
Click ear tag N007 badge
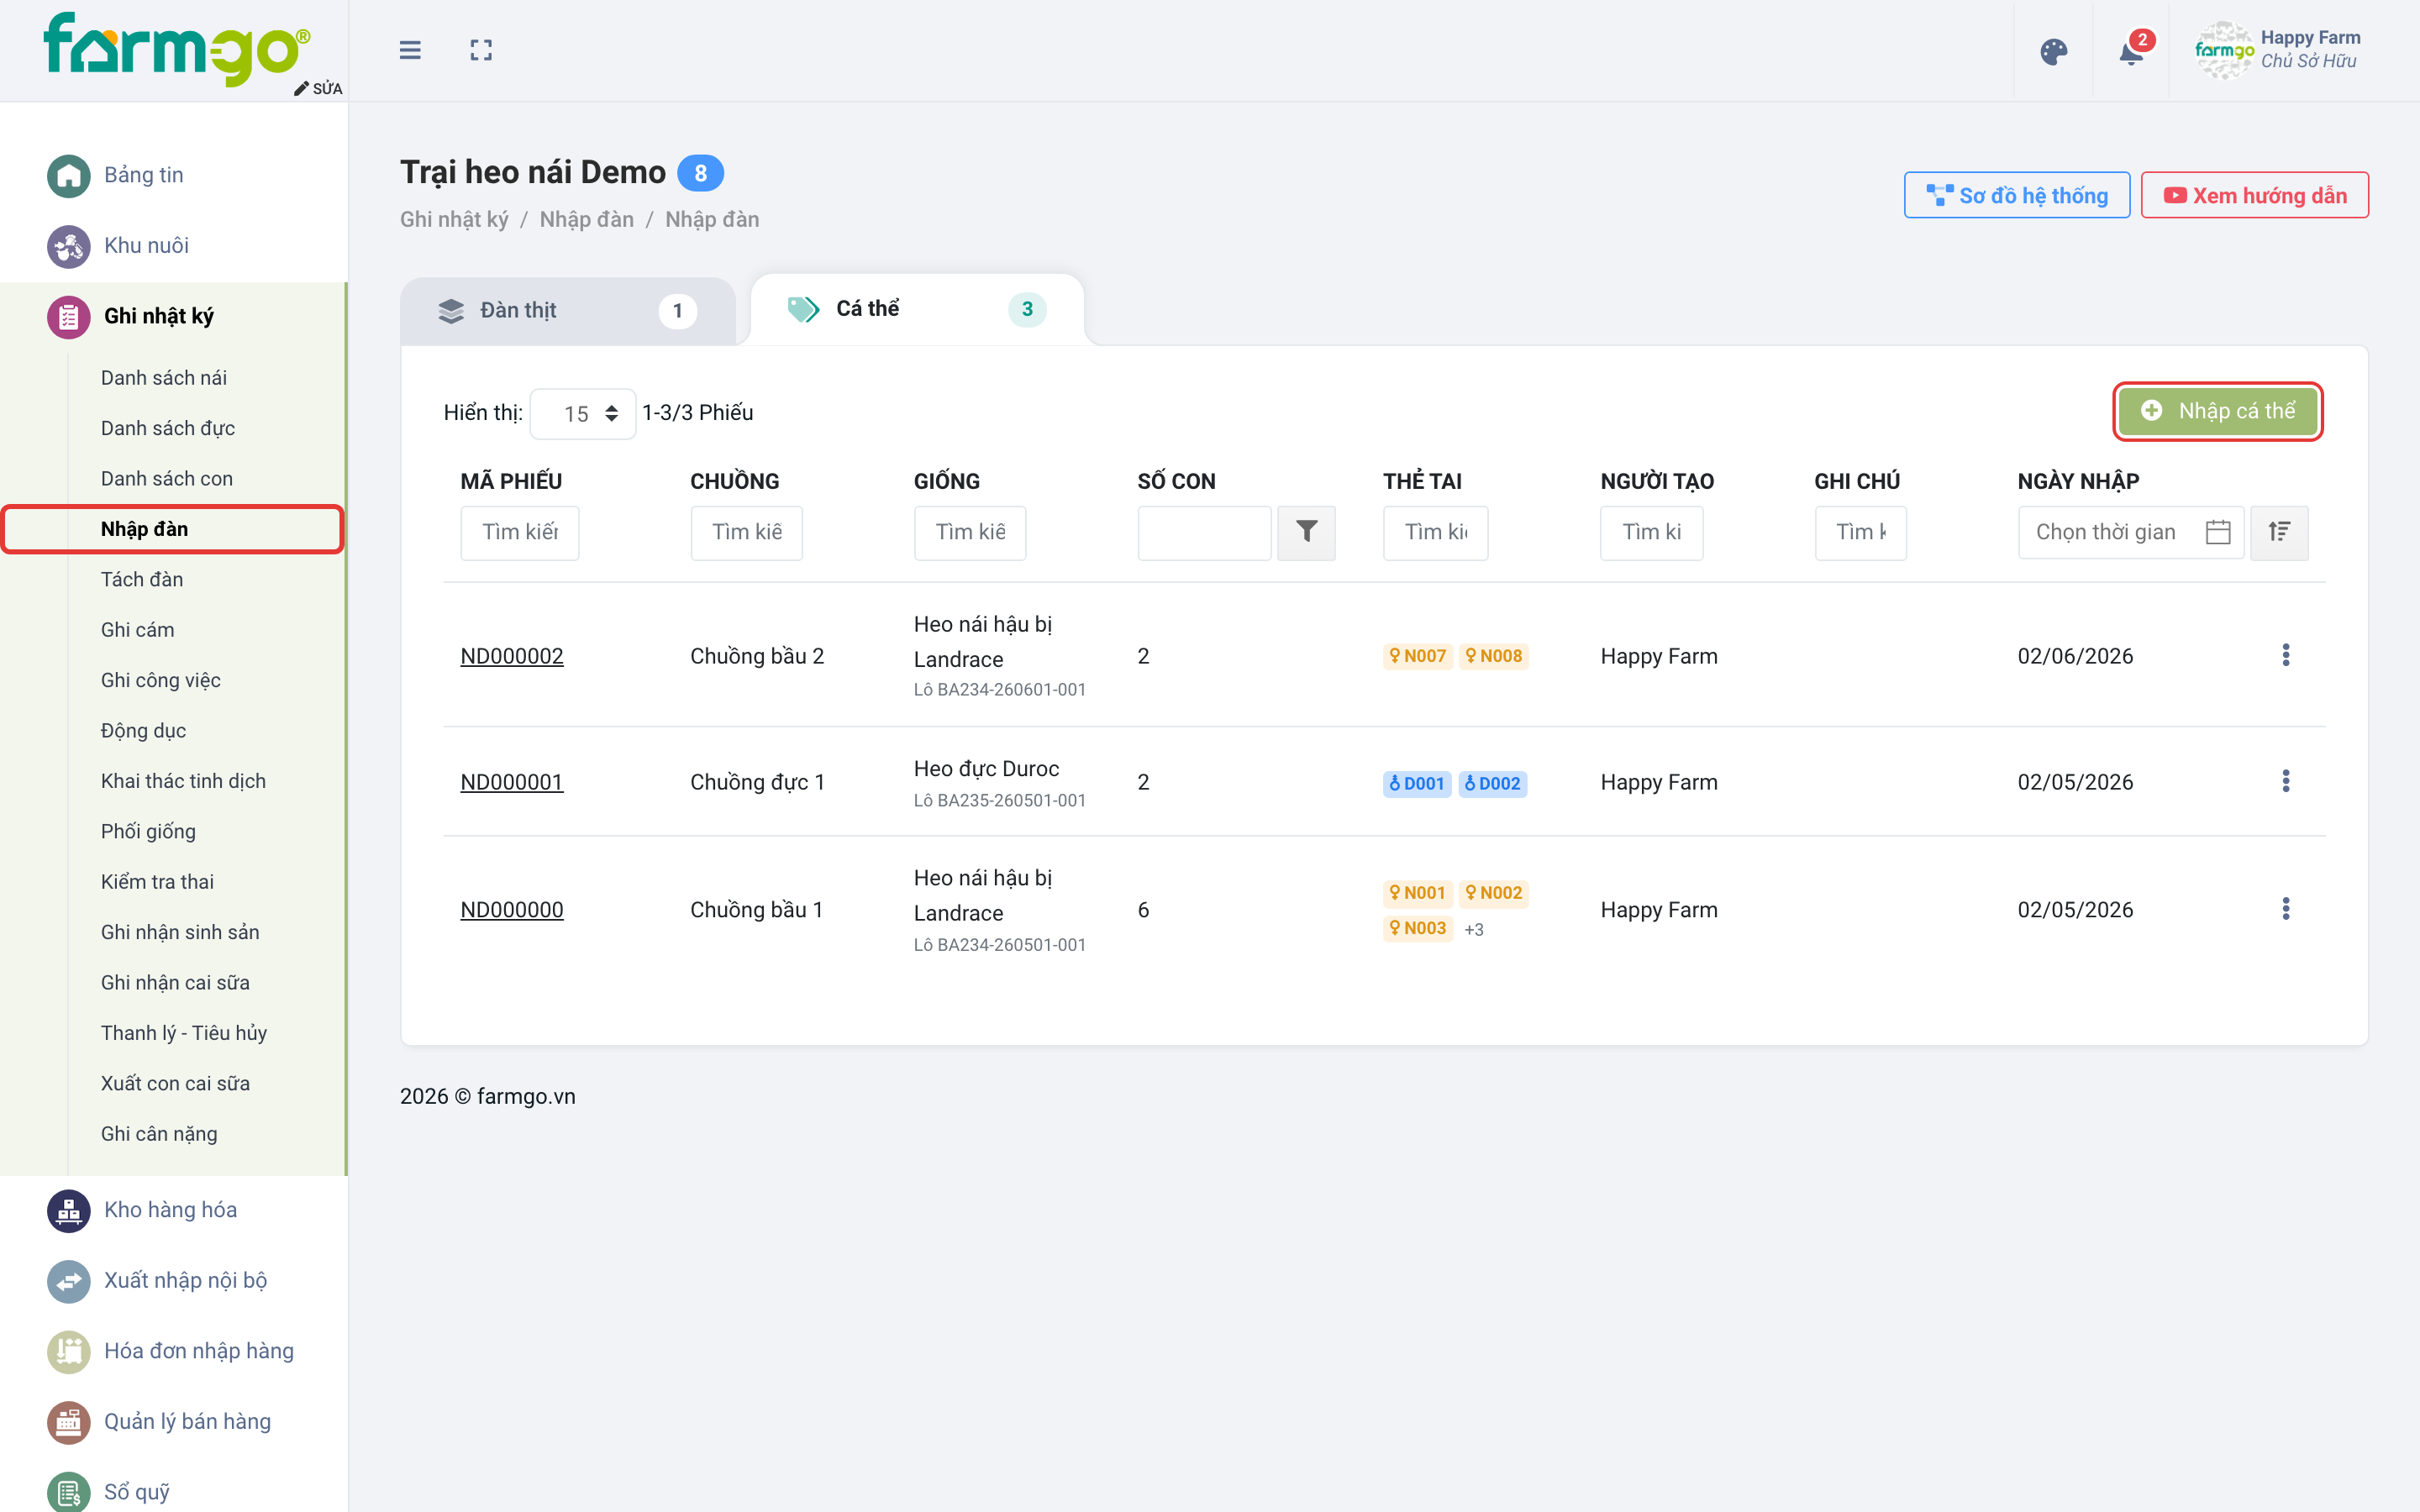pyautogui.click(x=1417, y=656)
